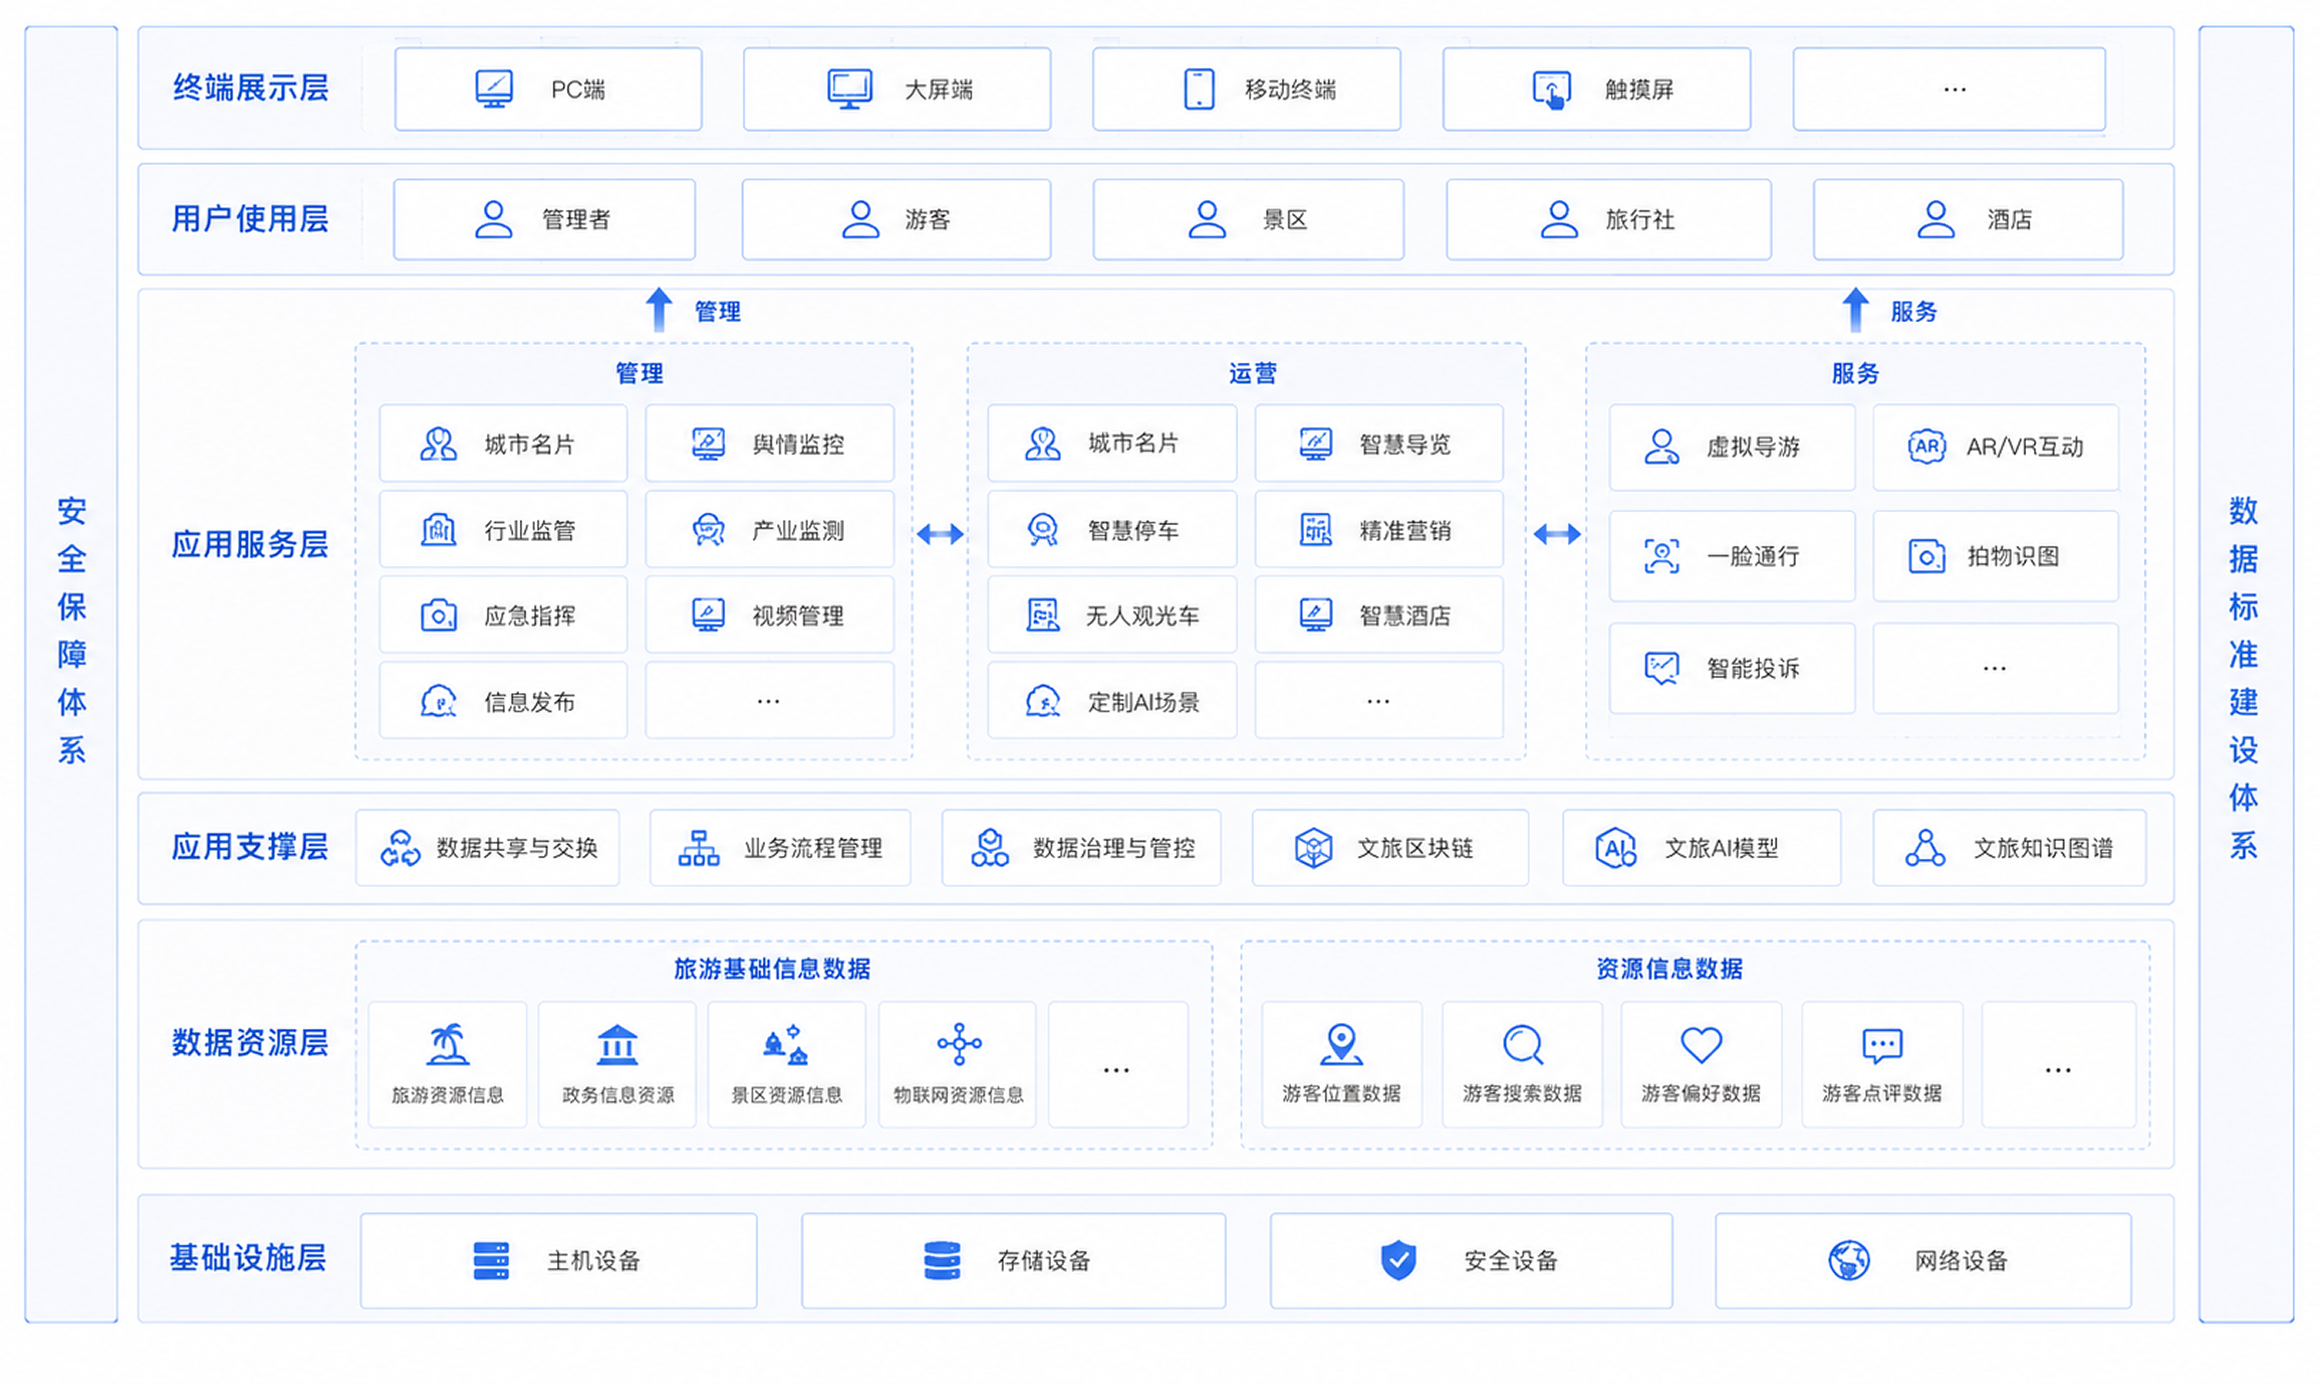The image size is (2320, 1384).
Task: Select the 产业监测 box
Action: [x=770, y=529]
